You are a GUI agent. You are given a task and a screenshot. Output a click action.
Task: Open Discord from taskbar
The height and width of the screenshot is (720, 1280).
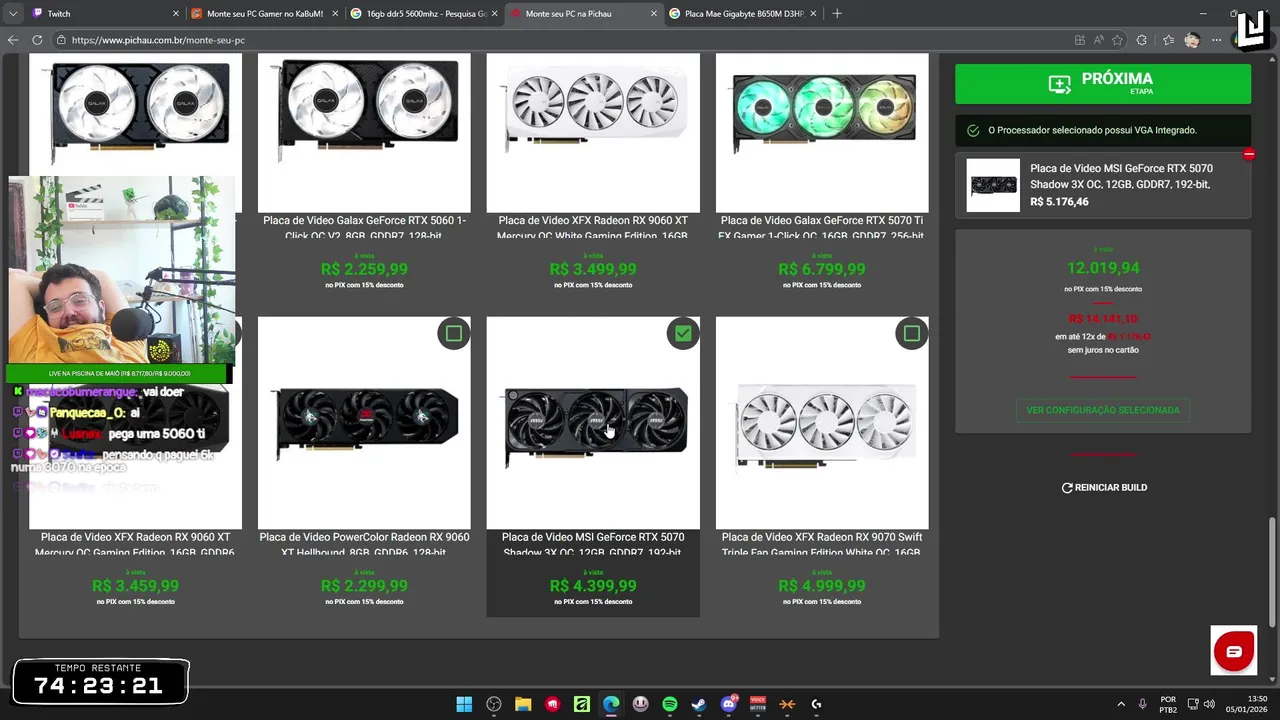(x=729, y=704)
